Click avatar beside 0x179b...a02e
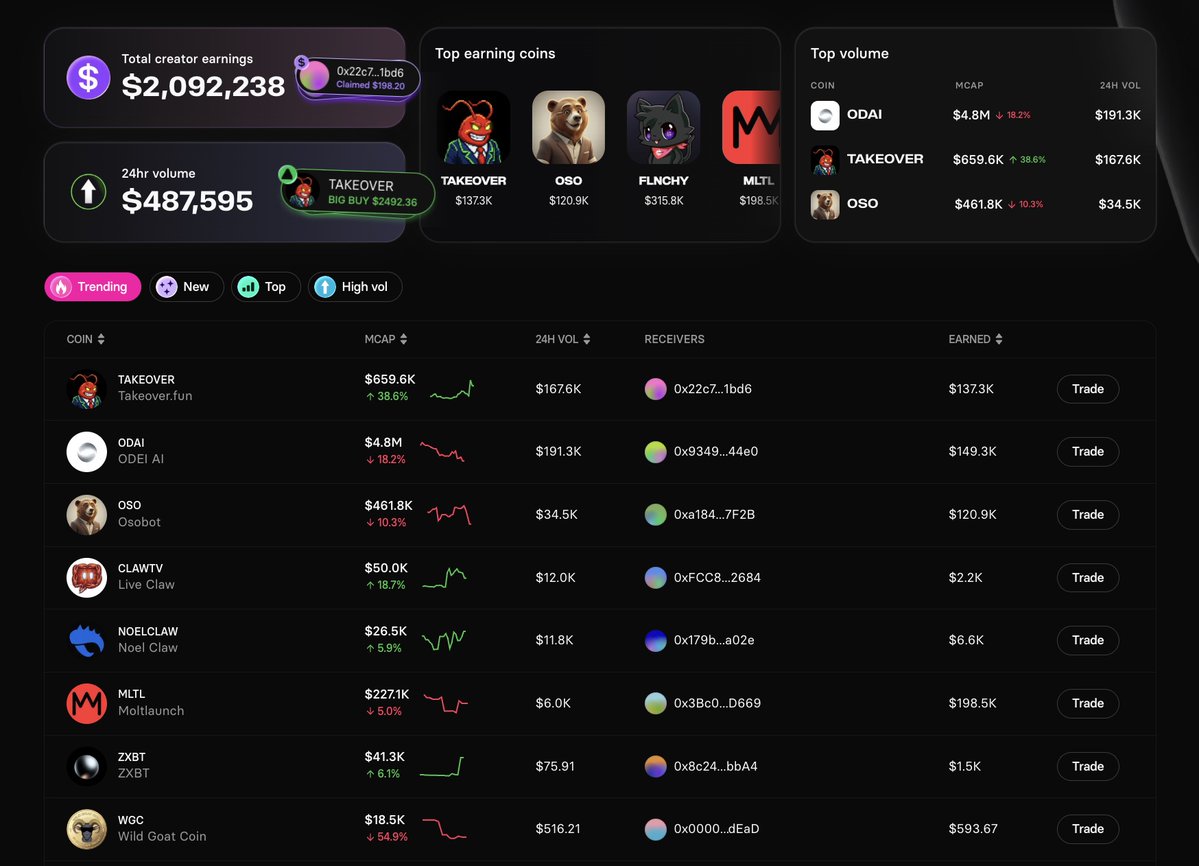Screen dimensions: 1199x866 [x=655, y=641]
